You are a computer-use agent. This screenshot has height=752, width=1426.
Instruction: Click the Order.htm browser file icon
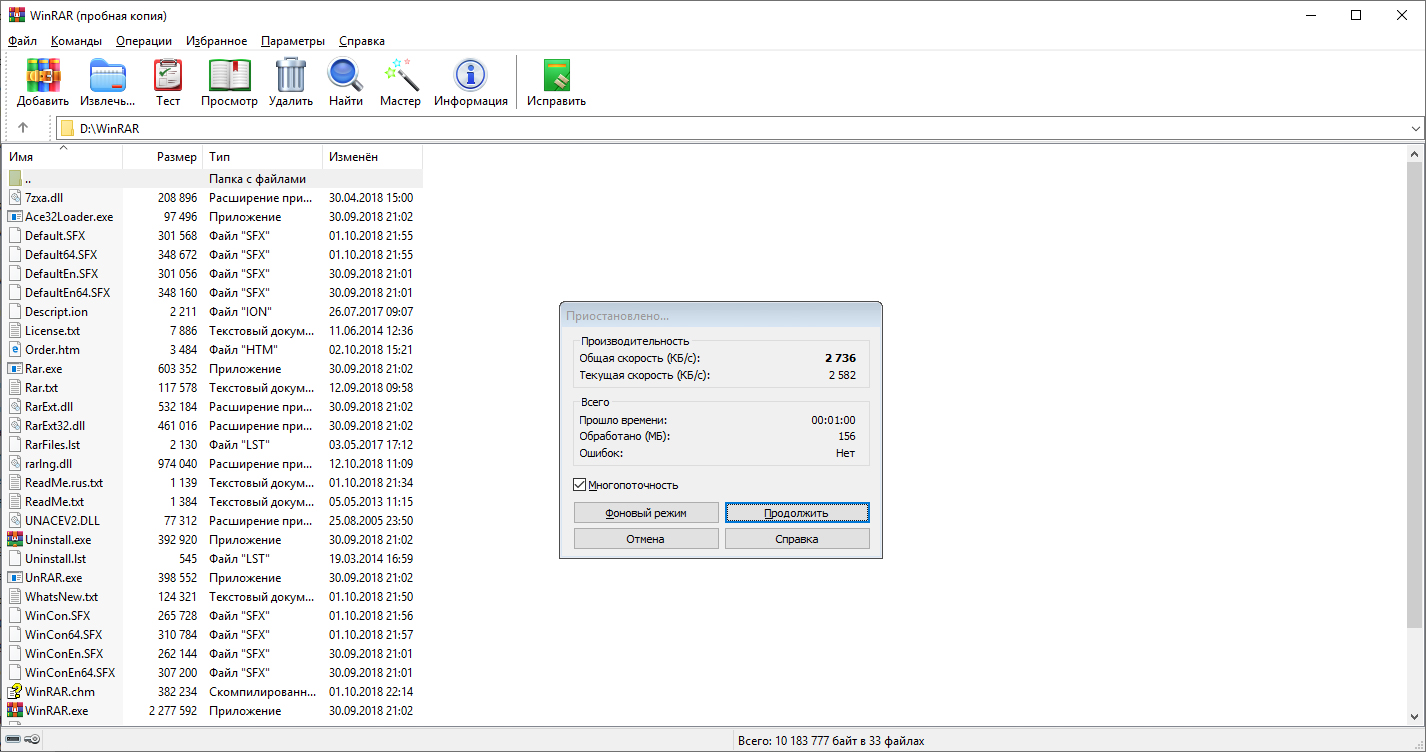(x=15, y=350)
